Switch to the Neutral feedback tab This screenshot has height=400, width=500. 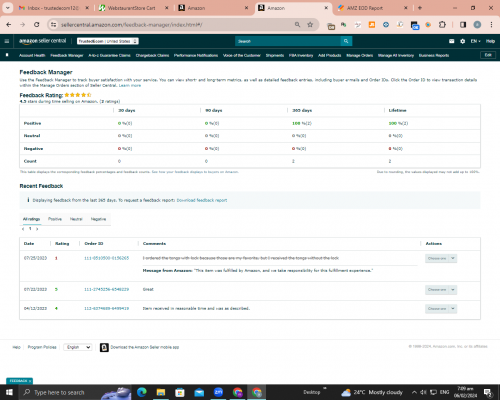click(76, 219)
